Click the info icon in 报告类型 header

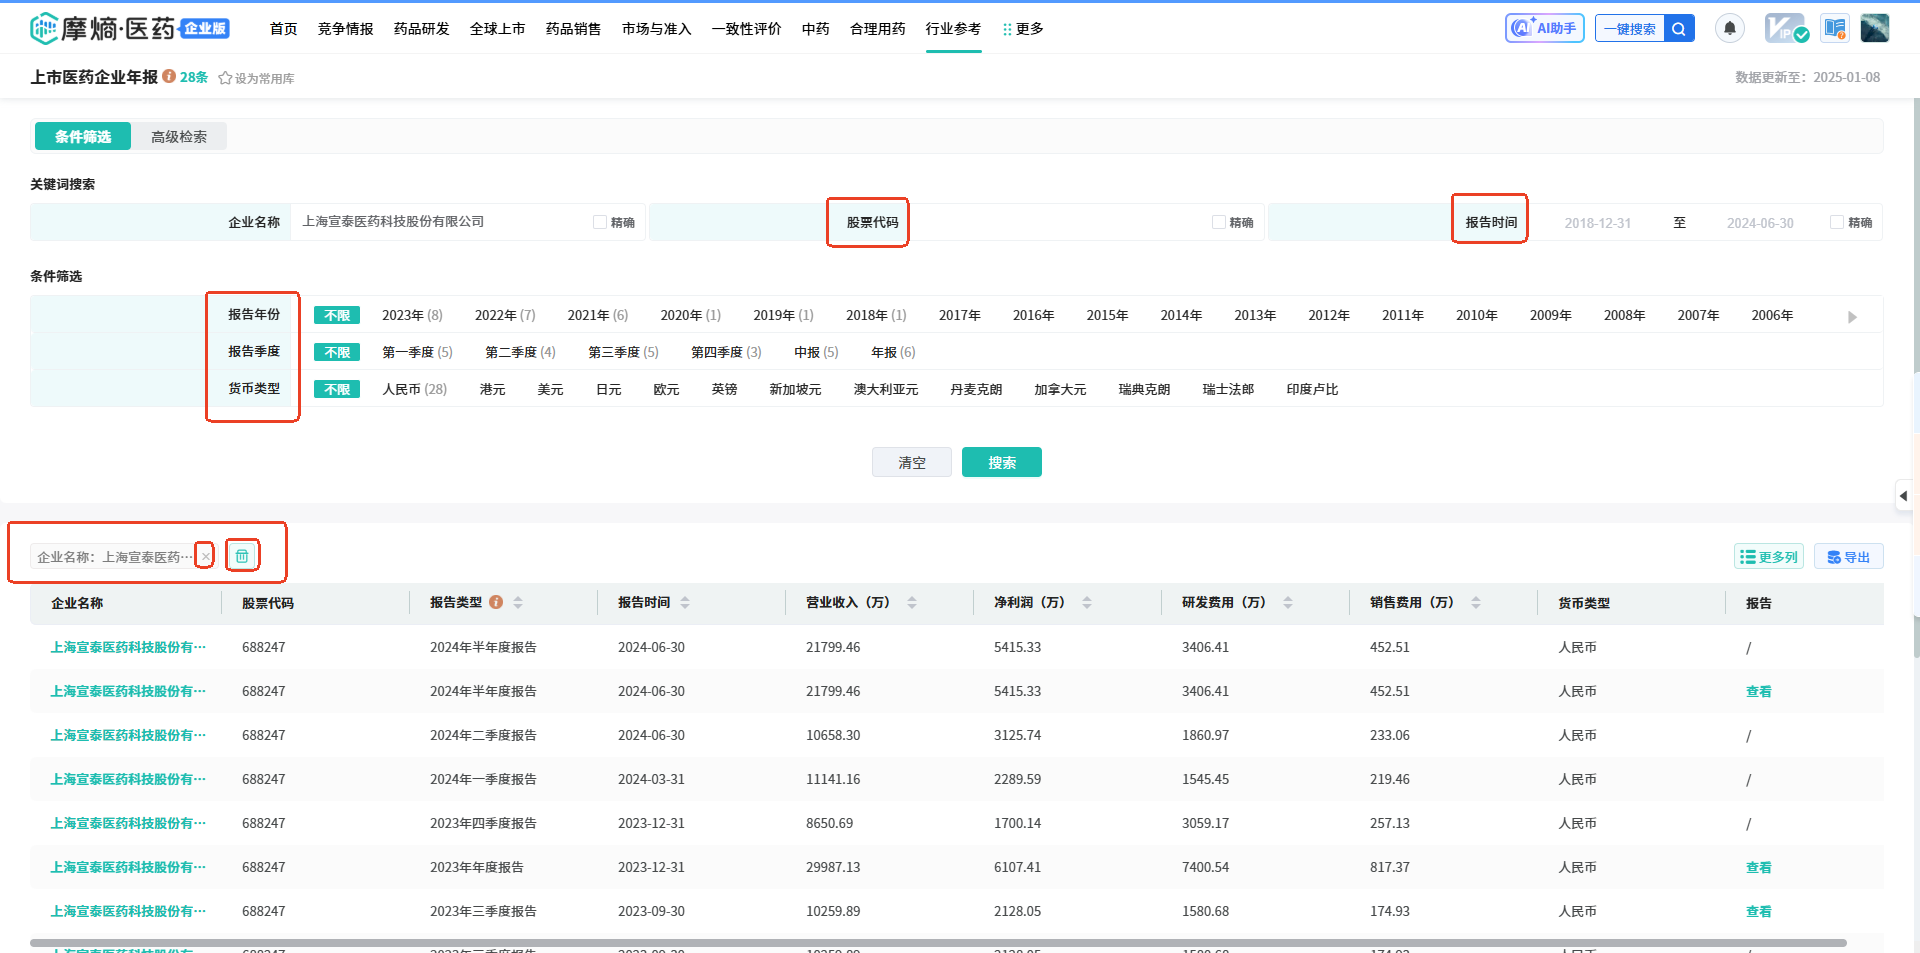click(496, 602)
